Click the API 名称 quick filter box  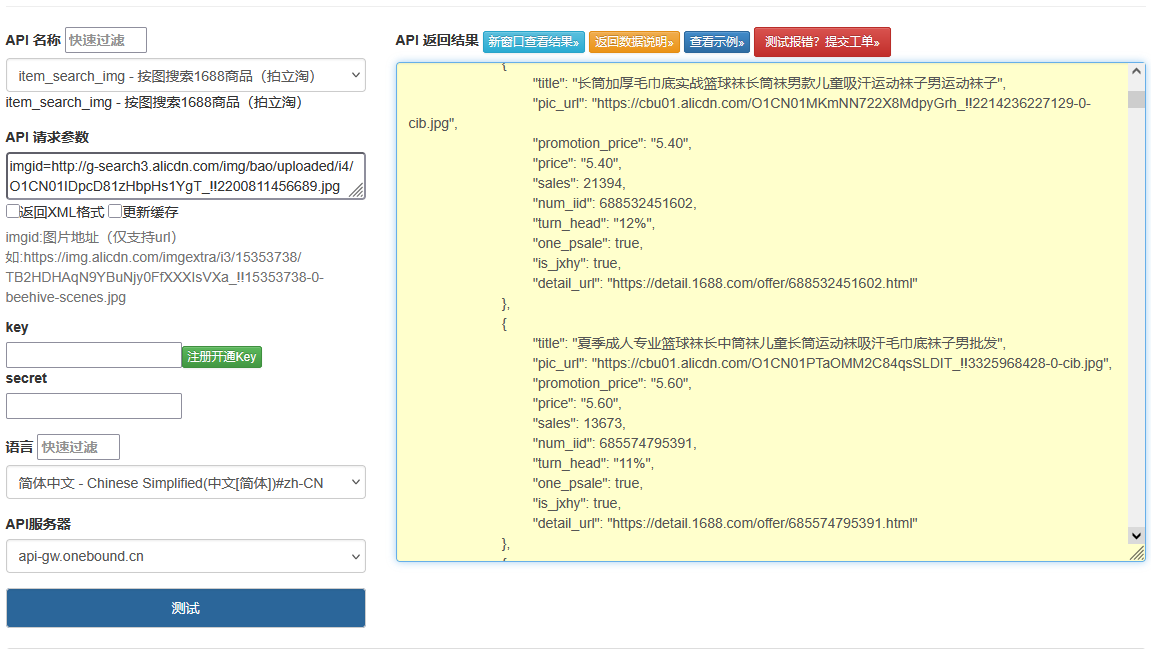pos(105,40)
